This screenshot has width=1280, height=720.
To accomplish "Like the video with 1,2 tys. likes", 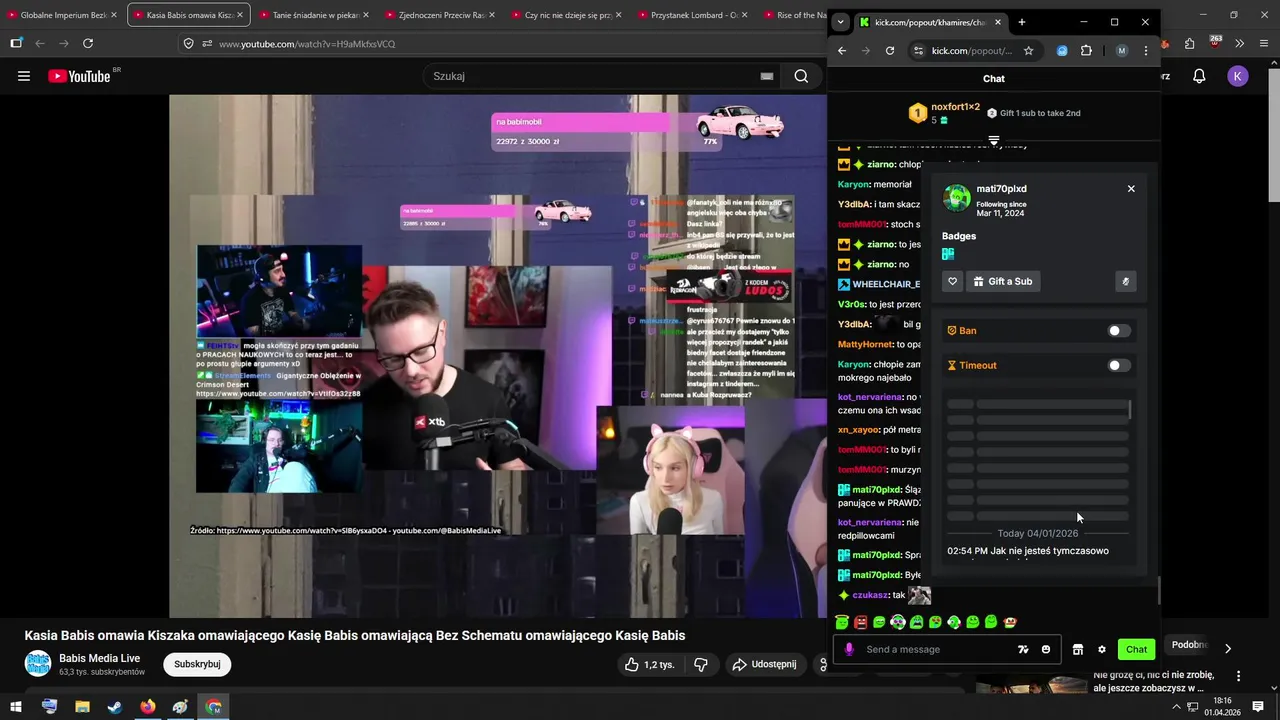I will point(650,664).
